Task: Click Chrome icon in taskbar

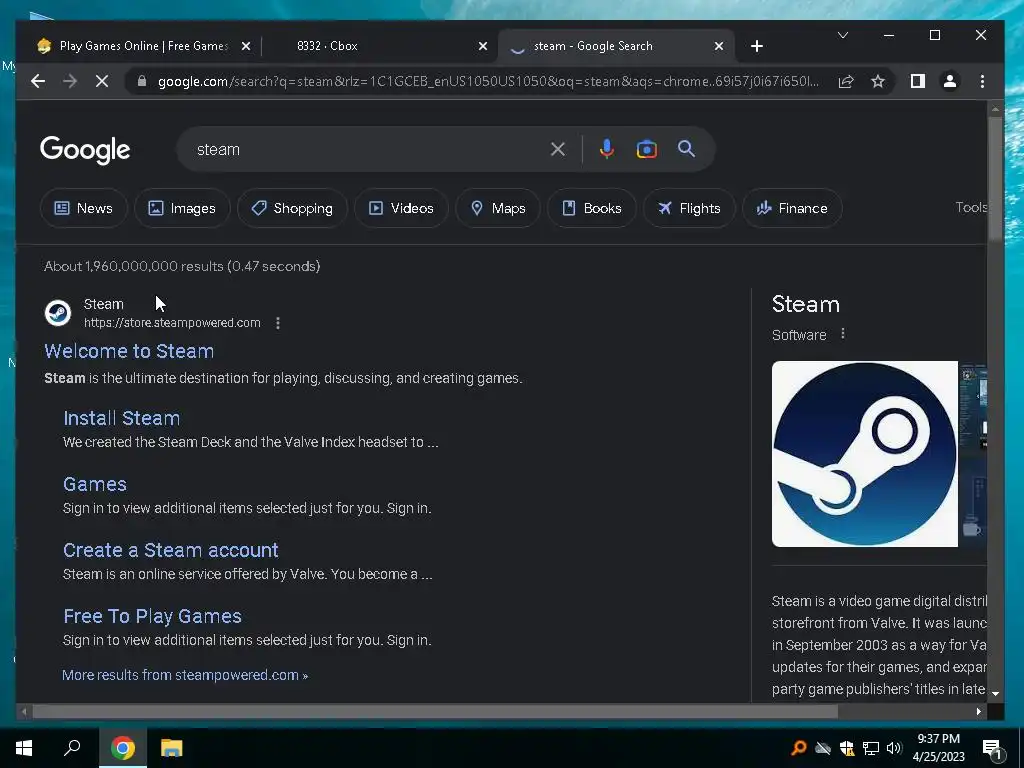Action: pos(123,748)
